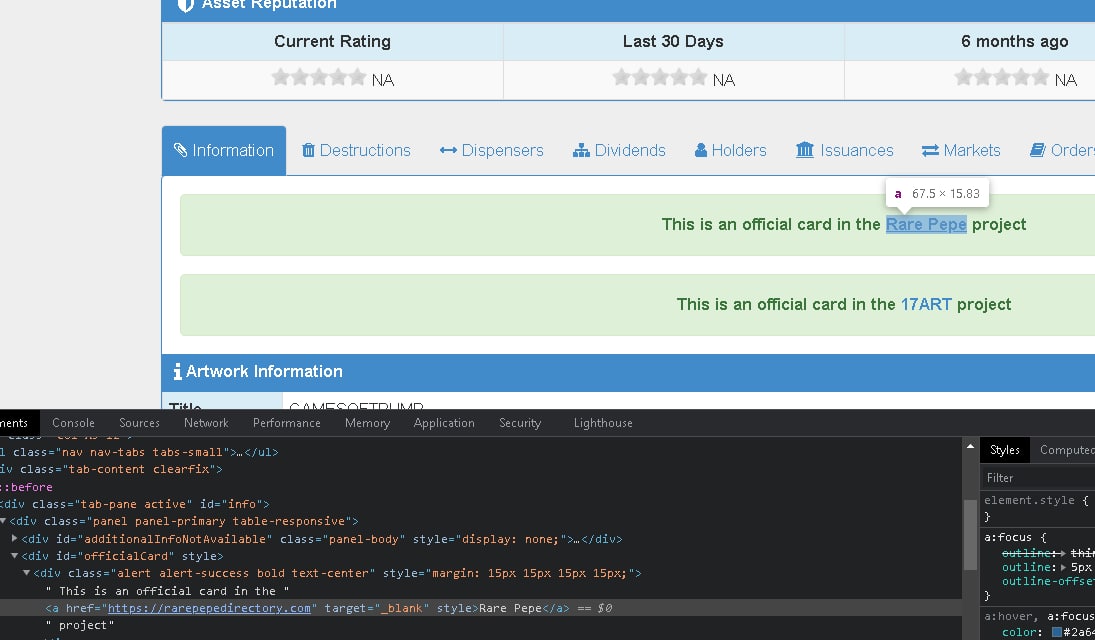Click the Elements panel scroll up arrow
The image size is (1095, 640).
970,446
